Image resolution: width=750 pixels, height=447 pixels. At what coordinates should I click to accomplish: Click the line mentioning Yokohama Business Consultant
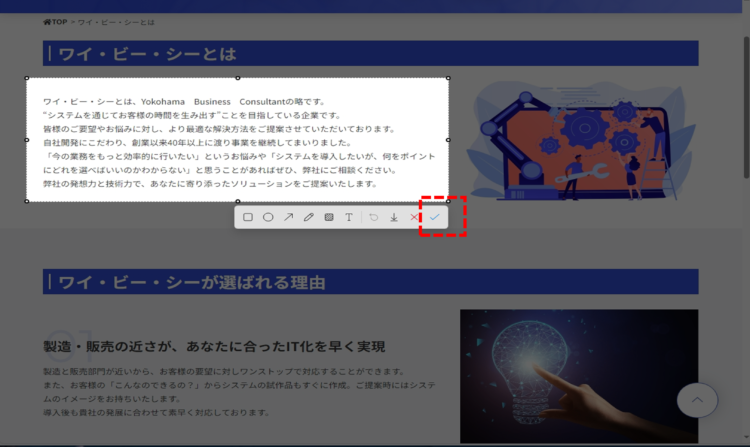[185, 102]
